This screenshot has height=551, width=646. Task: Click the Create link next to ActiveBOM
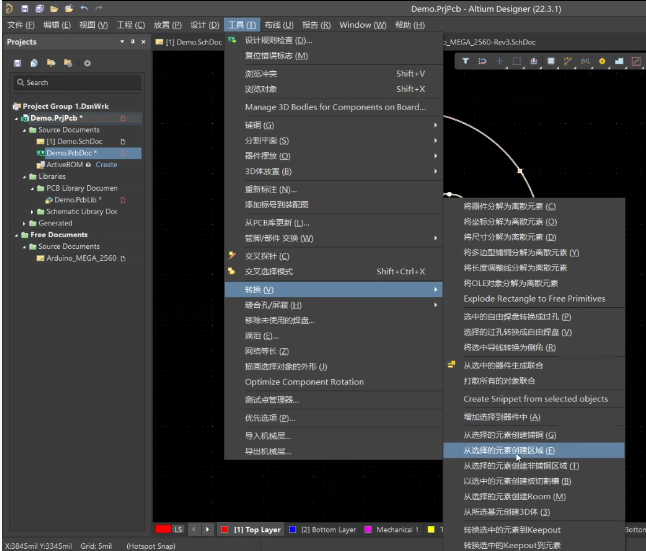point(106,164)
